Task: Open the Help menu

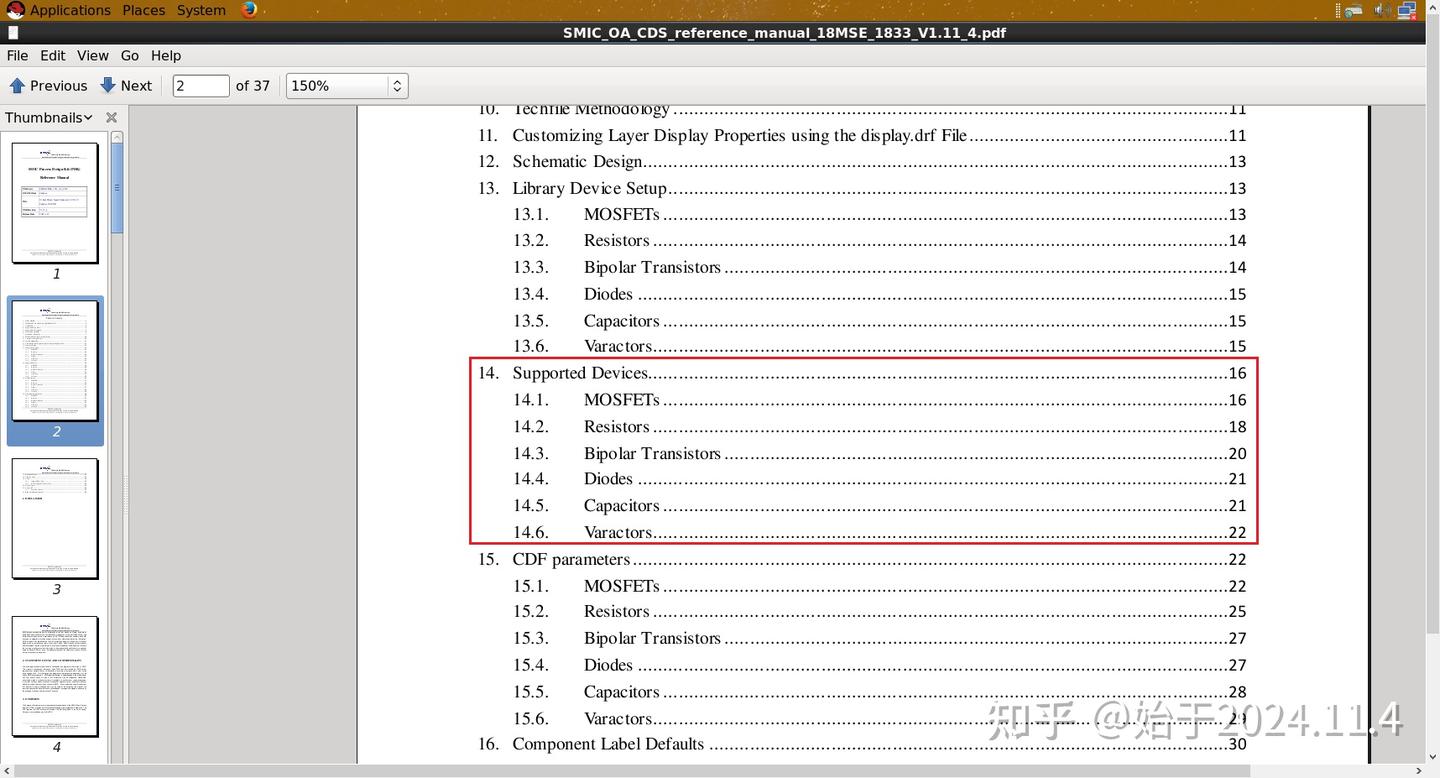Action: pyautogui.click(x=166, y=56)
